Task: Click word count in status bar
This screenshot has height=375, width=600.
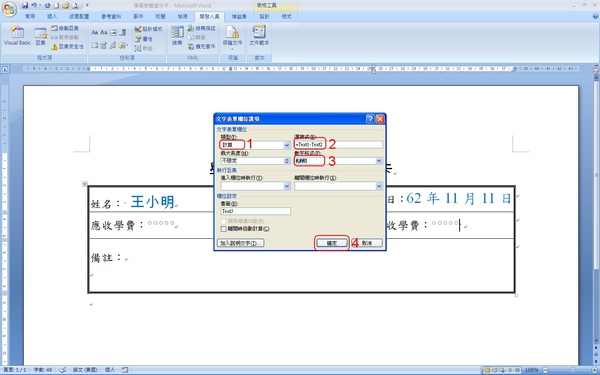Action: coord(43,370)
